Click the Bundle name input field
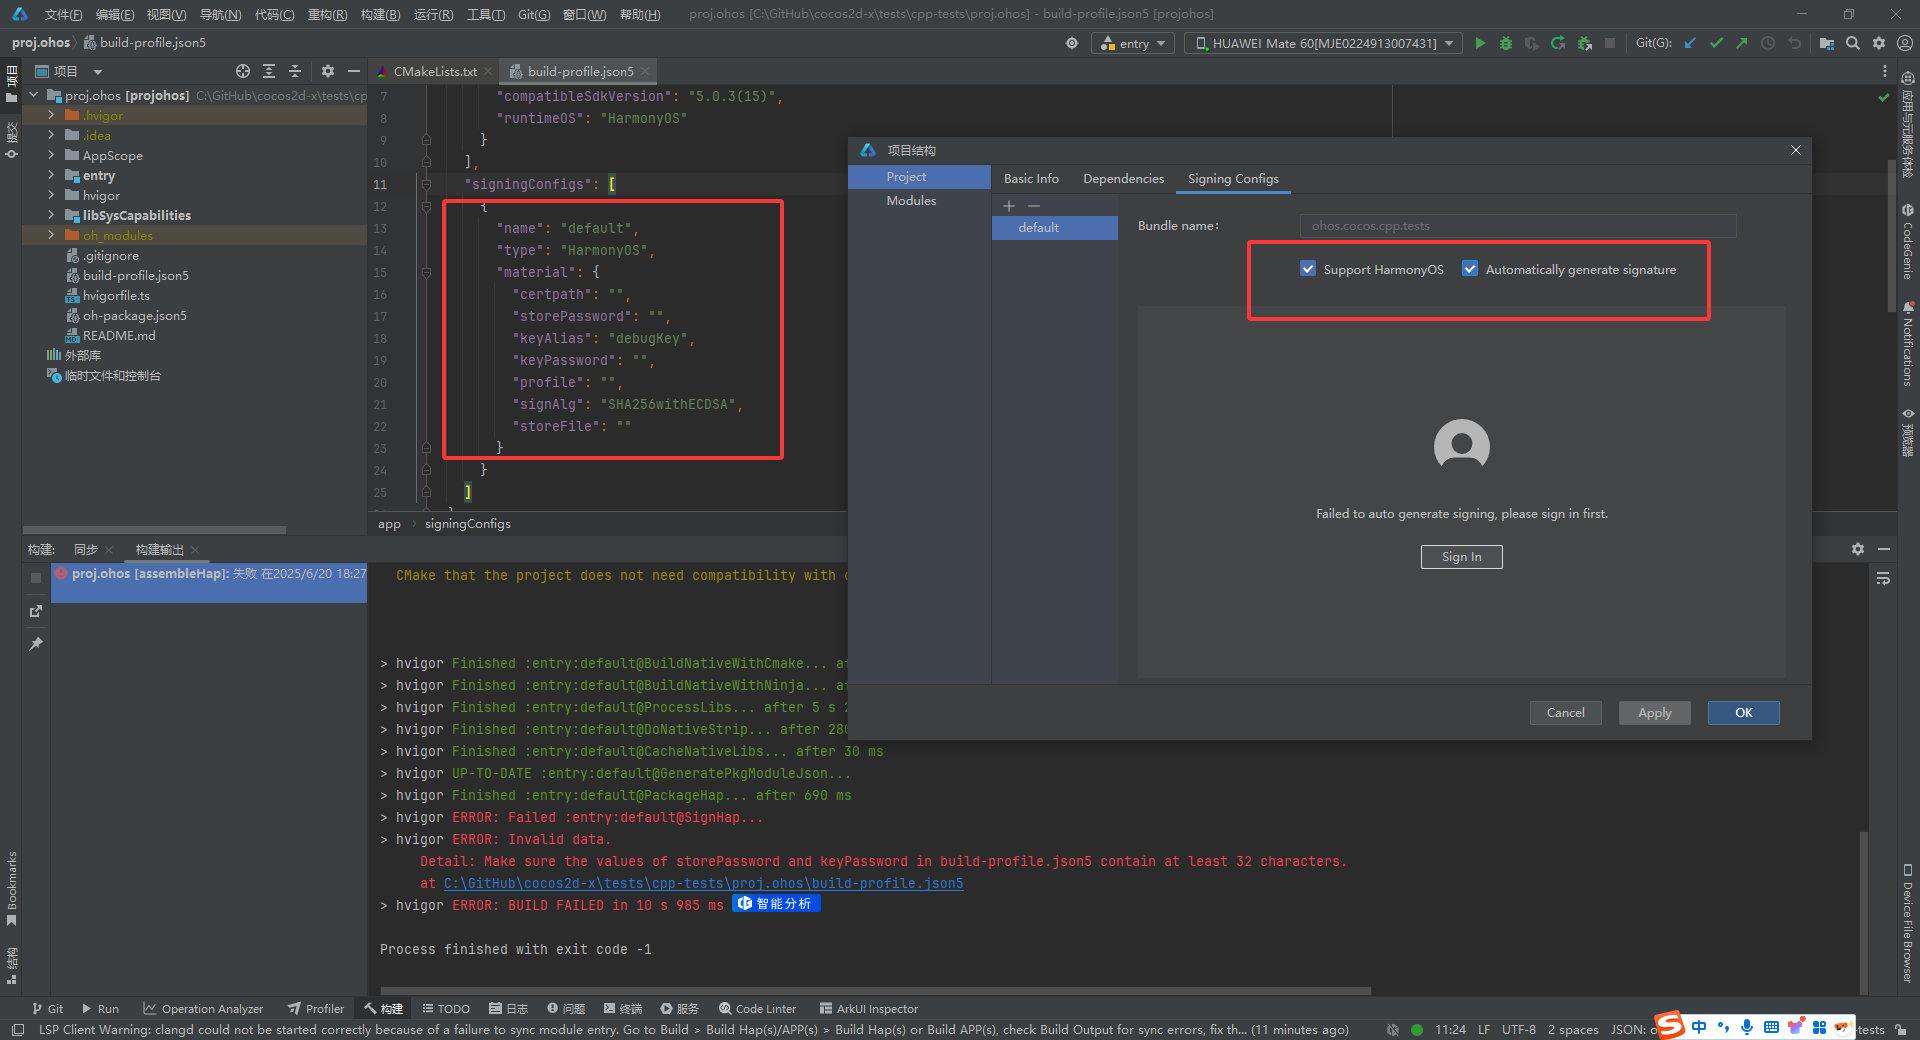This screenshot has height=1040, width=1920. pos(1517,226)
